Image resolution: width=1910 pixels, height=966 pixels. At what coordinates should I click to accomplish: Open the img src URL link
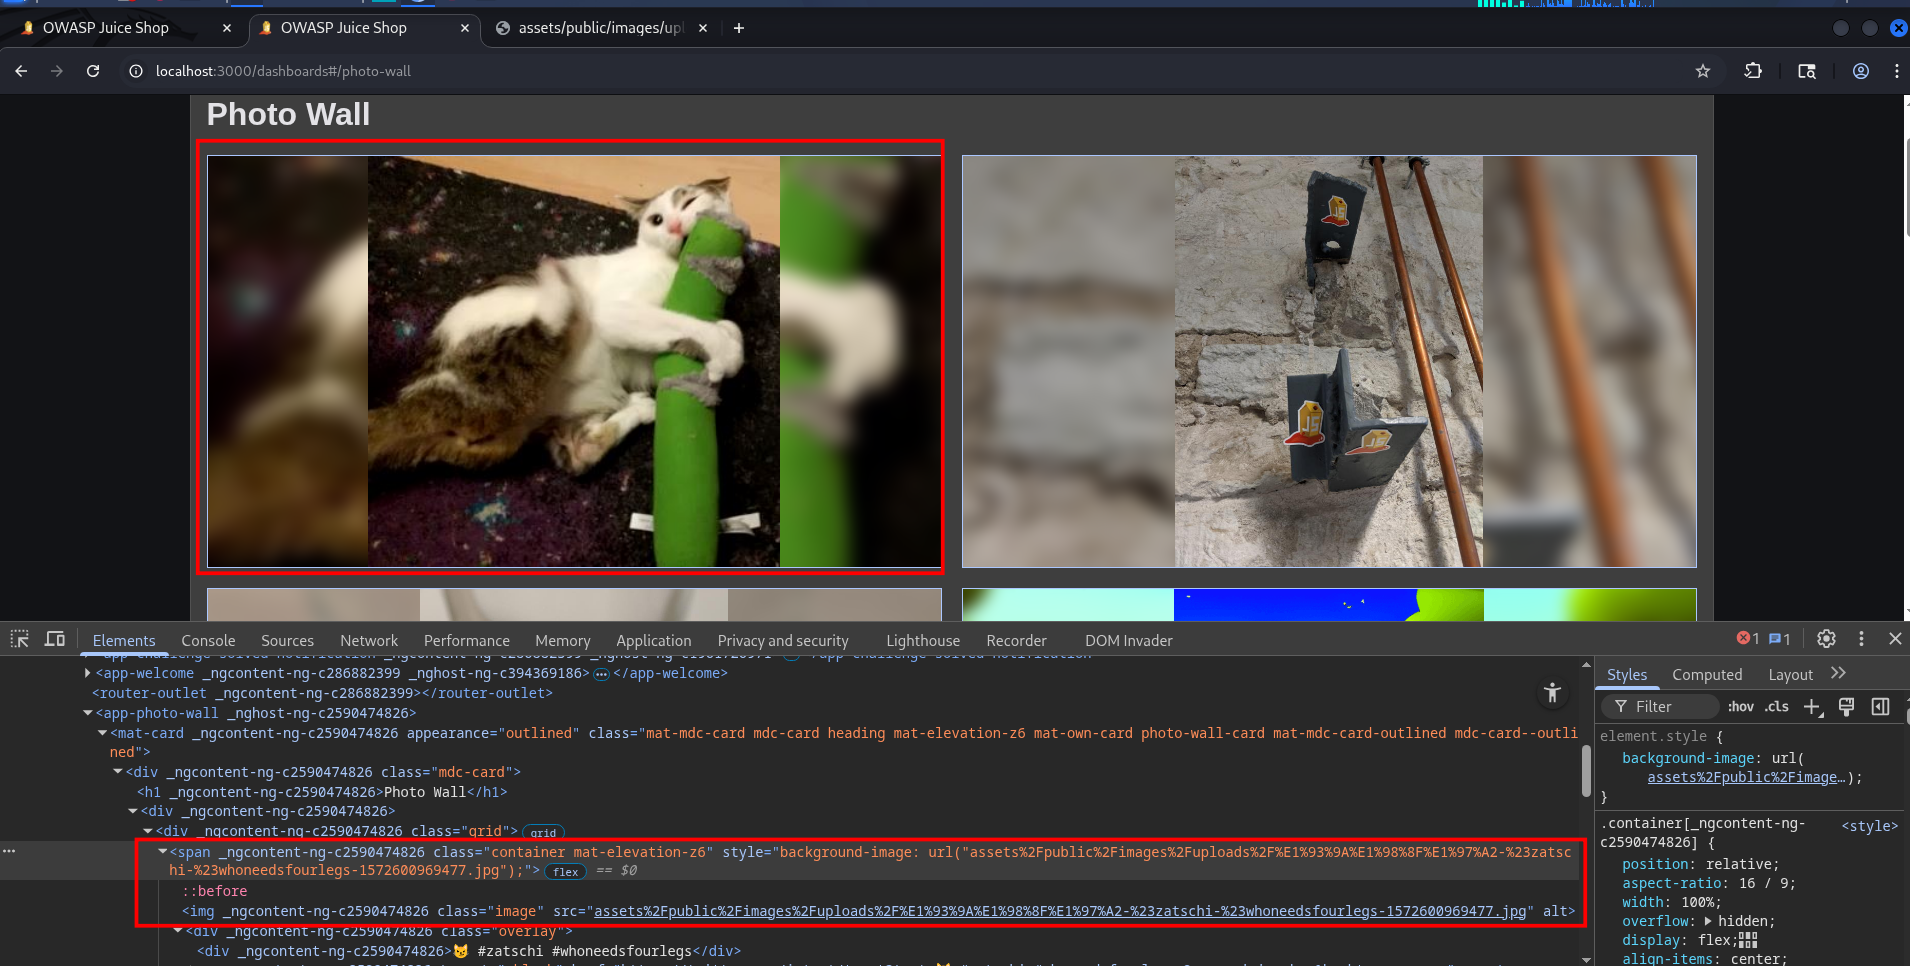(x=1060, y=911)
